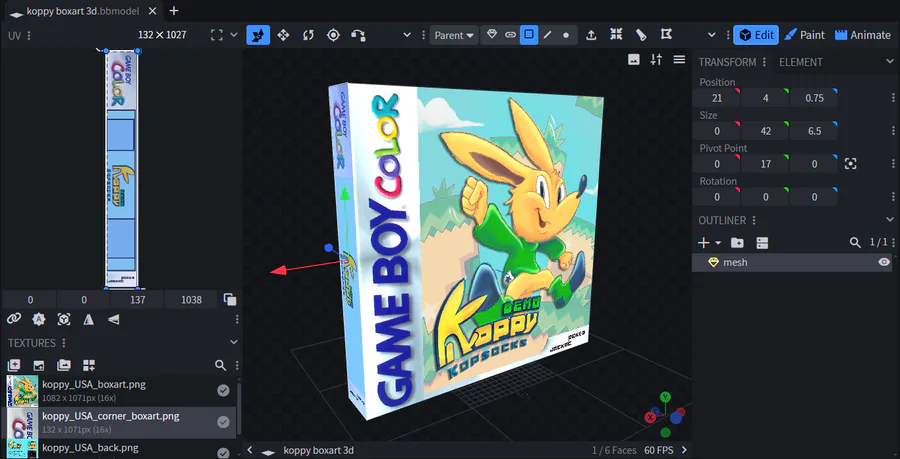Click the flag-shaped mesh tool icon
The height and width of the screenshot is (459, 900).
666,34
